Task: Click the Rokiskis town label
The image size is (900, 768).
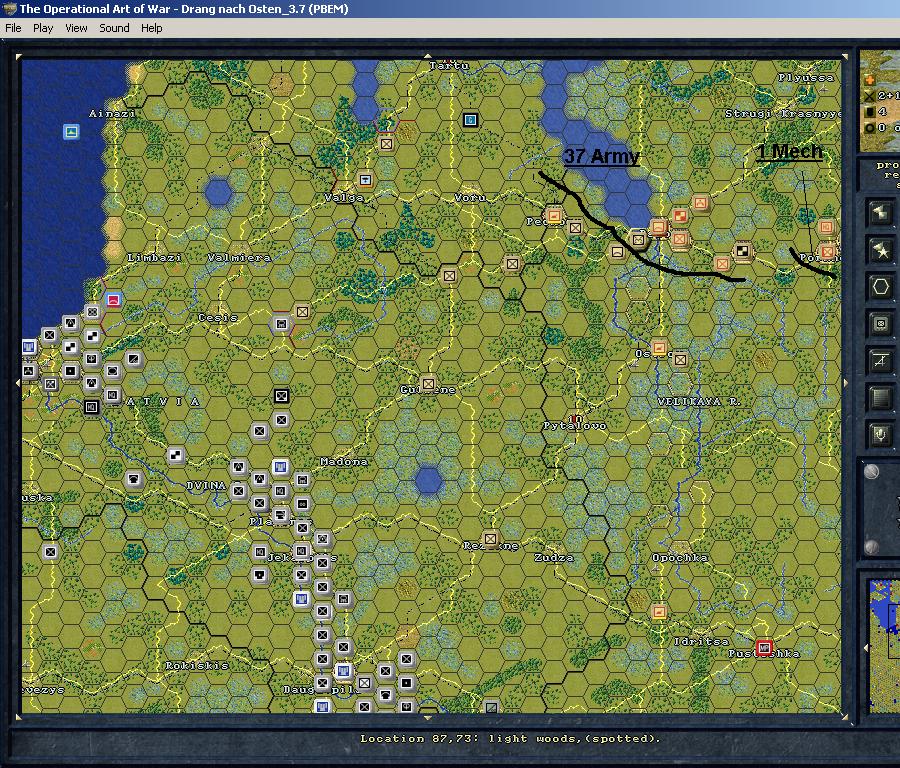Action: (197, 665)
